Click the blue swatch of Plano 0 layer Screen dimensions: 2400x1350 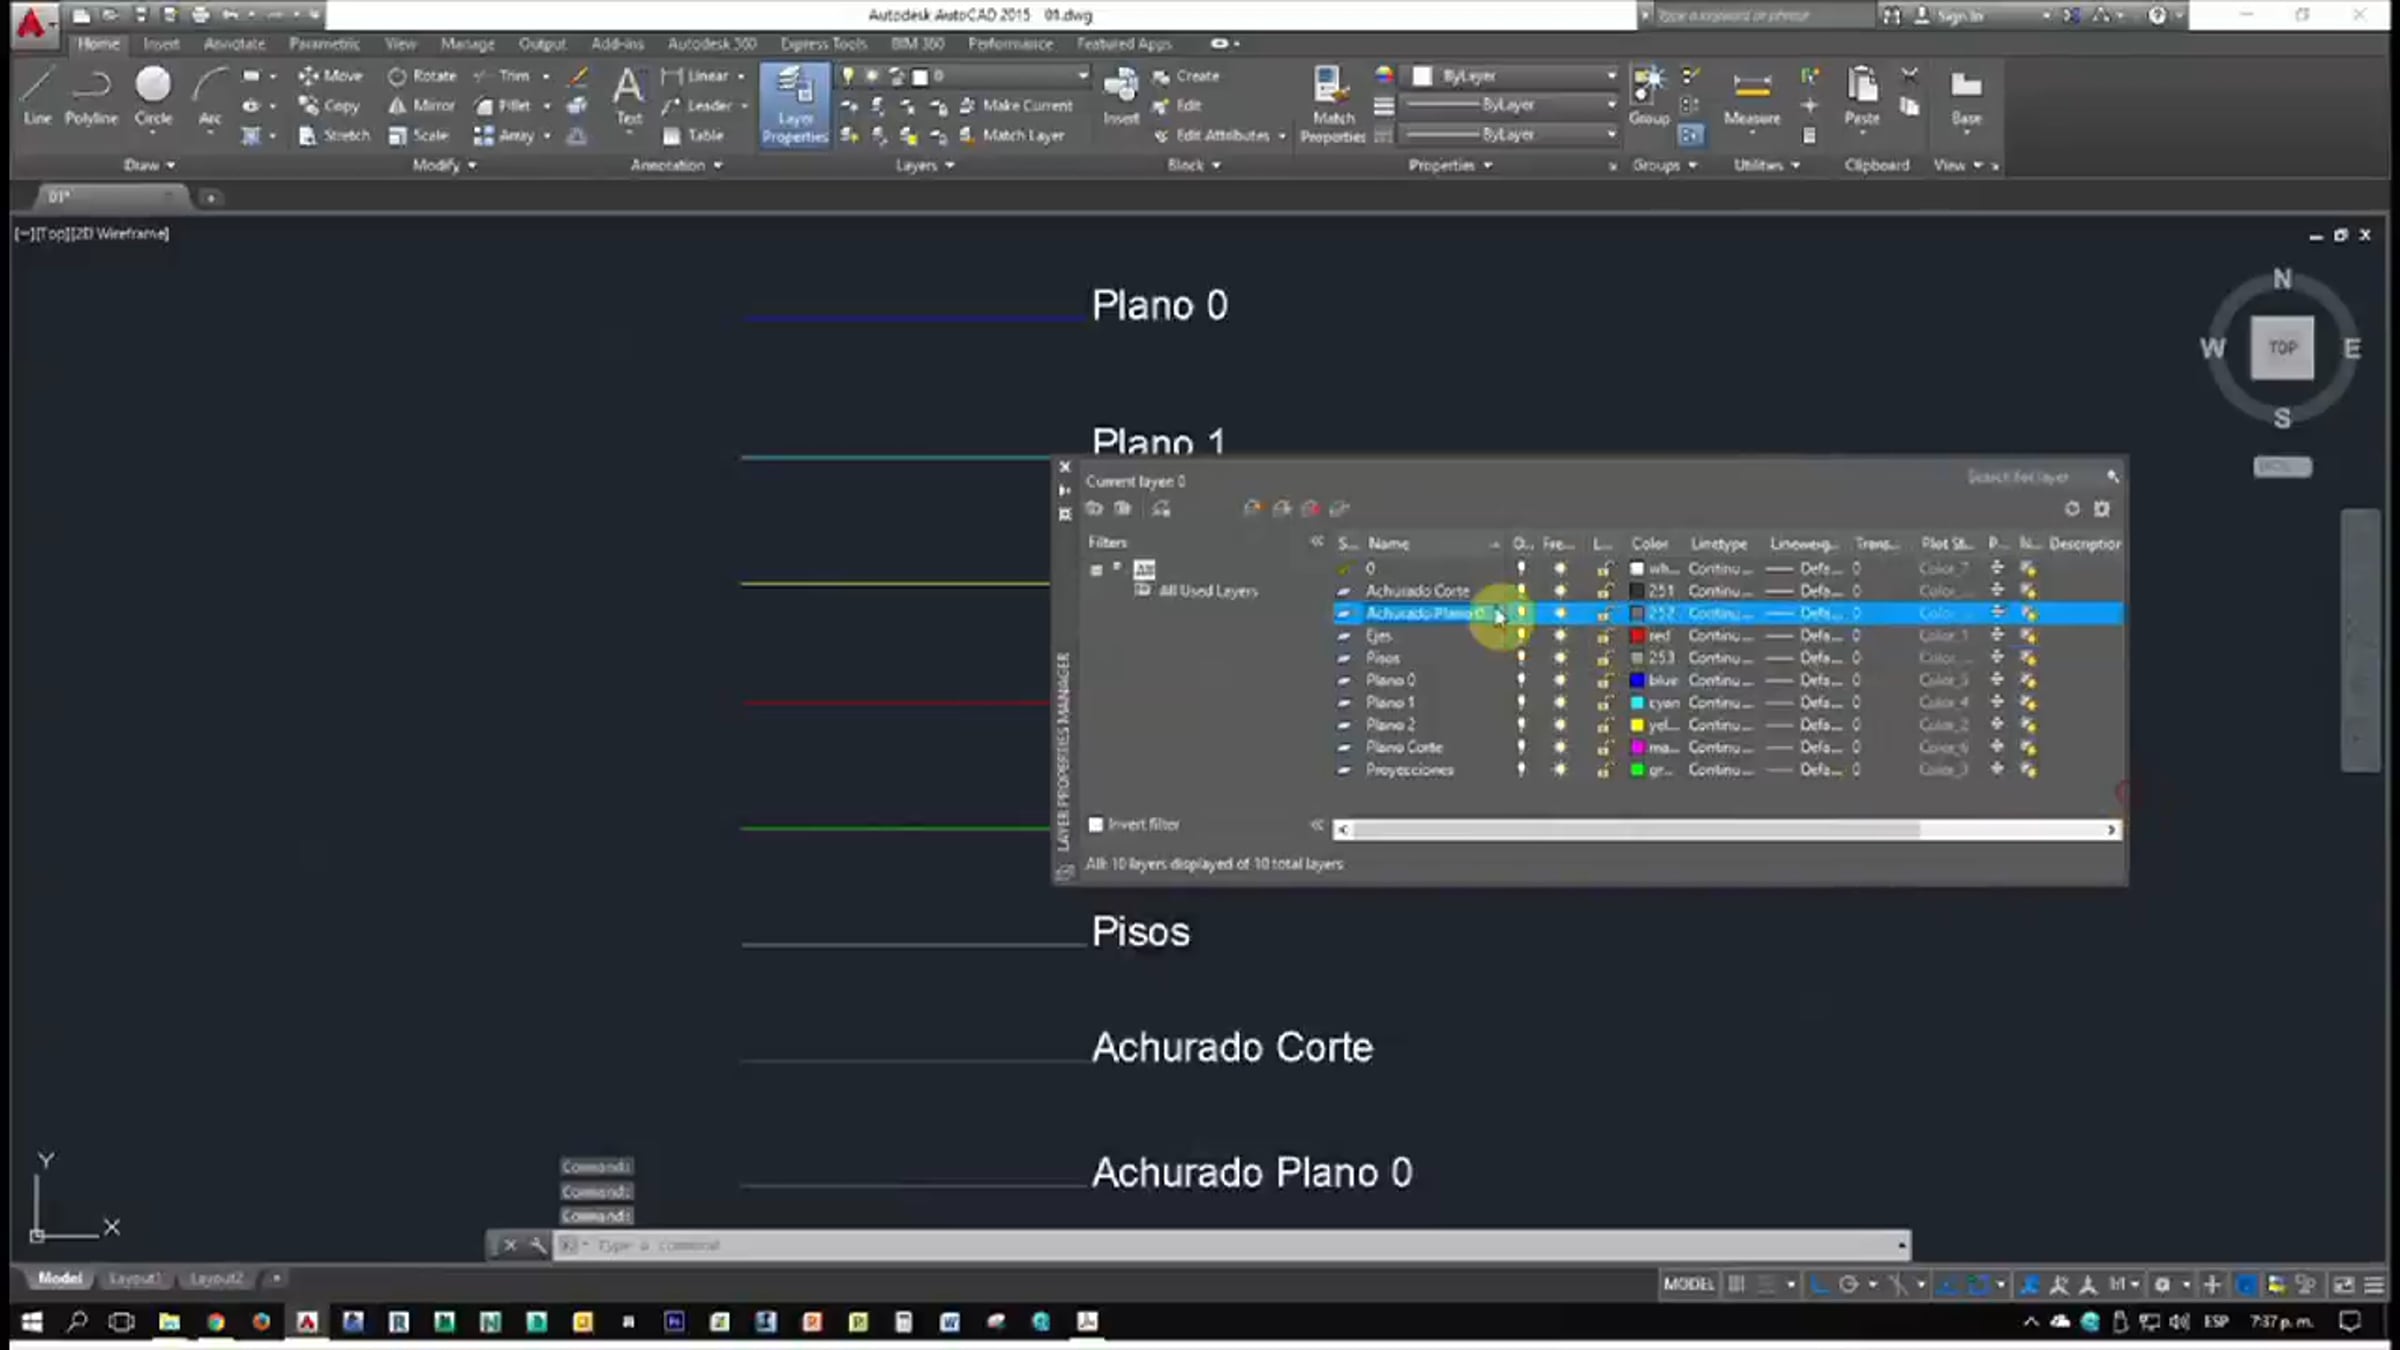(x=1637, y=680)
